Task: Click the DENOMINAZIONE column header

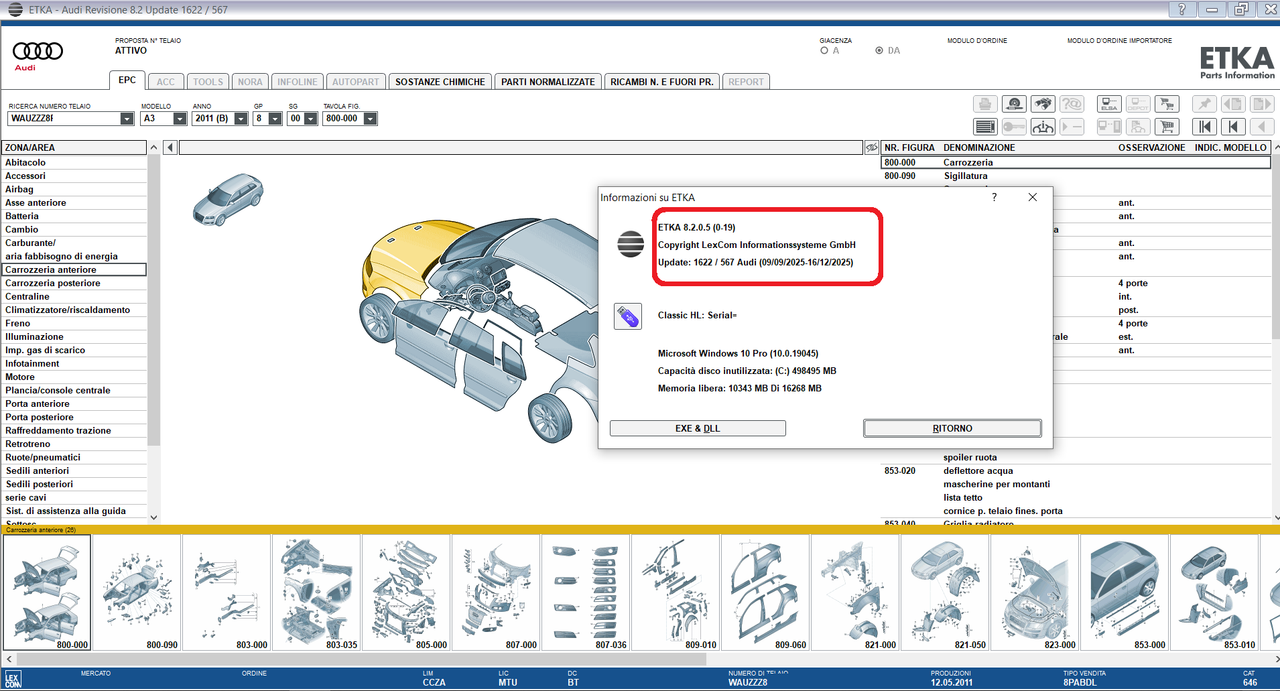Action: (979, 148)
